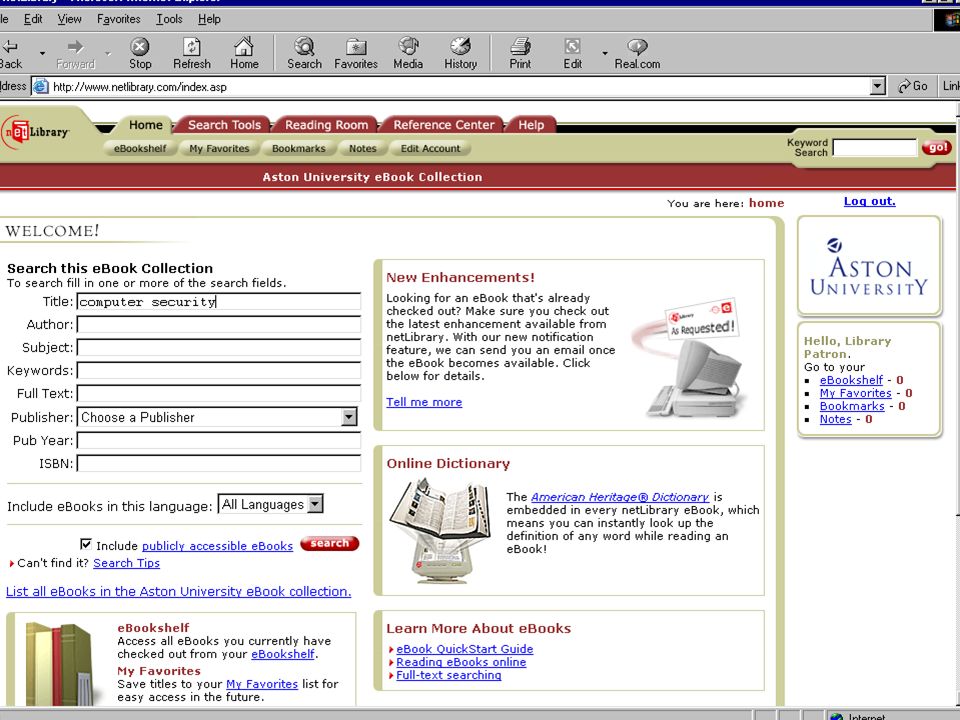Open the Media toolbar icon
Image resolution: width=960 pixels, height=720 pixels.
[x=408, y=53]
